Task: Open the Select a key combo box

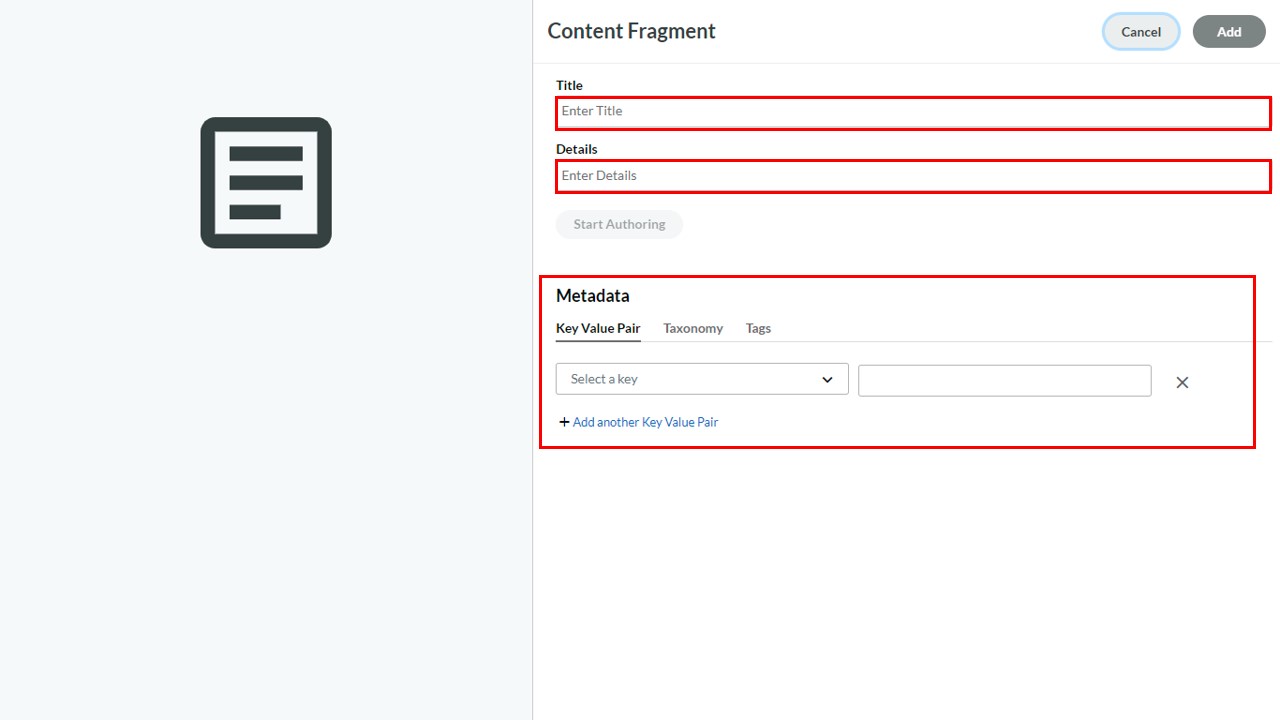Action: point(702,379)
